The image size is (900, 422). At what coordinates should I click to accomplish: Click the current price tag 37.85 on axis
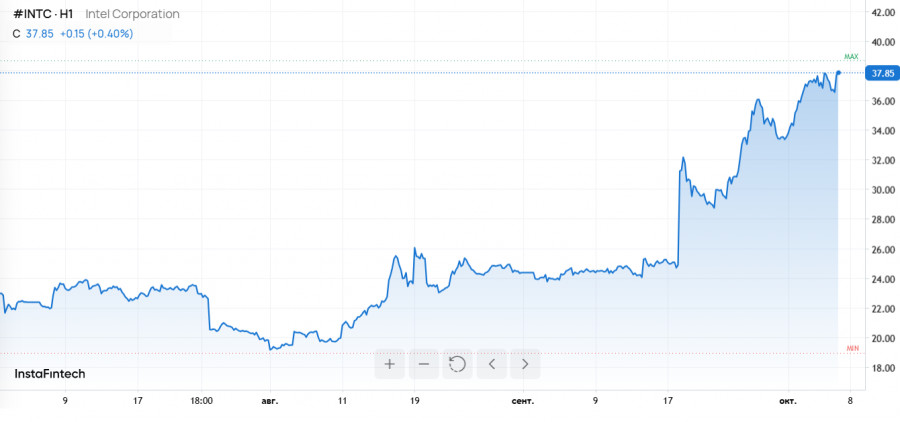click(x=882, y=73)
